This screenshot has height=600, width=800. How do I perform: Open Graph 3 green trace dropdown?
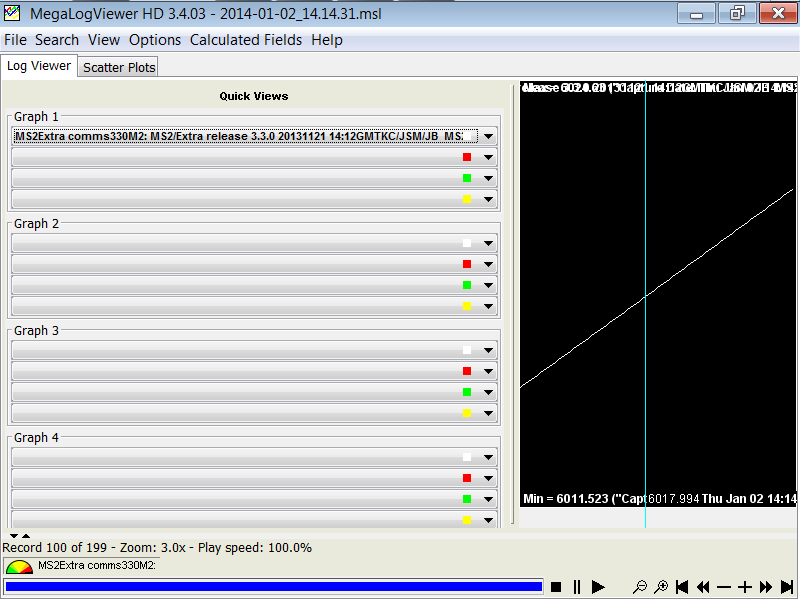click(489, 392)
